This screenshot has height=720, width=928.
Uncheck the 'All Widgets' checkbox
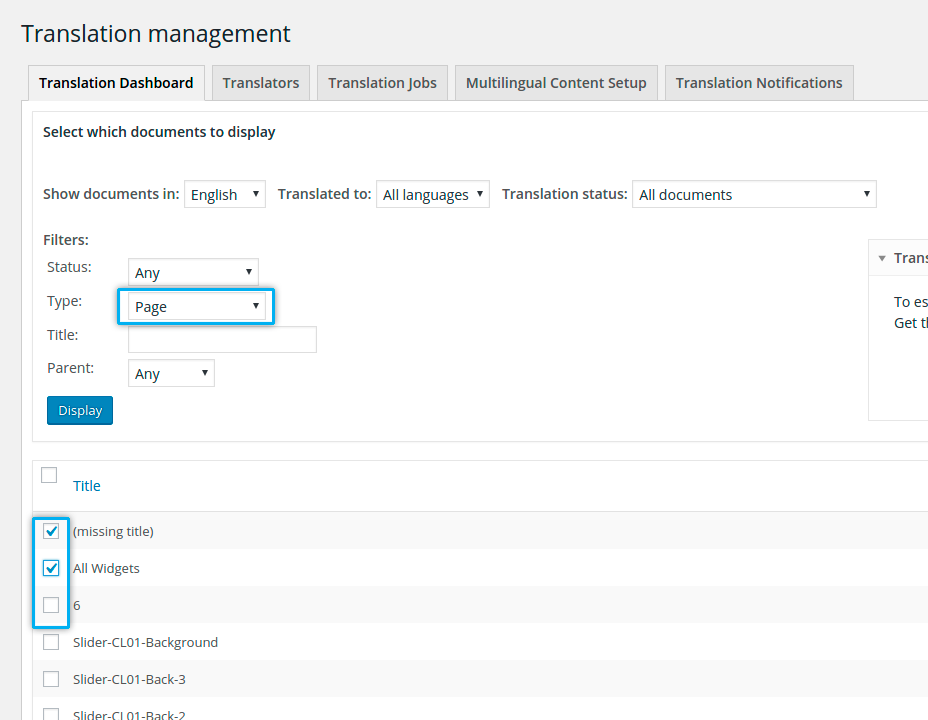pos(51,568)
